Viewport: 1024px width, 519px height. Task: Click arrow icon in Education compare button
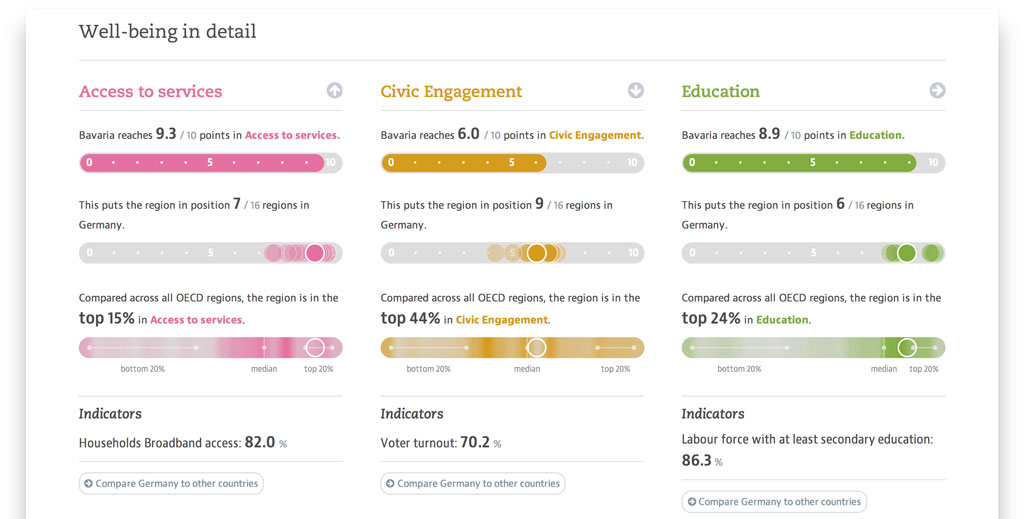691,502
